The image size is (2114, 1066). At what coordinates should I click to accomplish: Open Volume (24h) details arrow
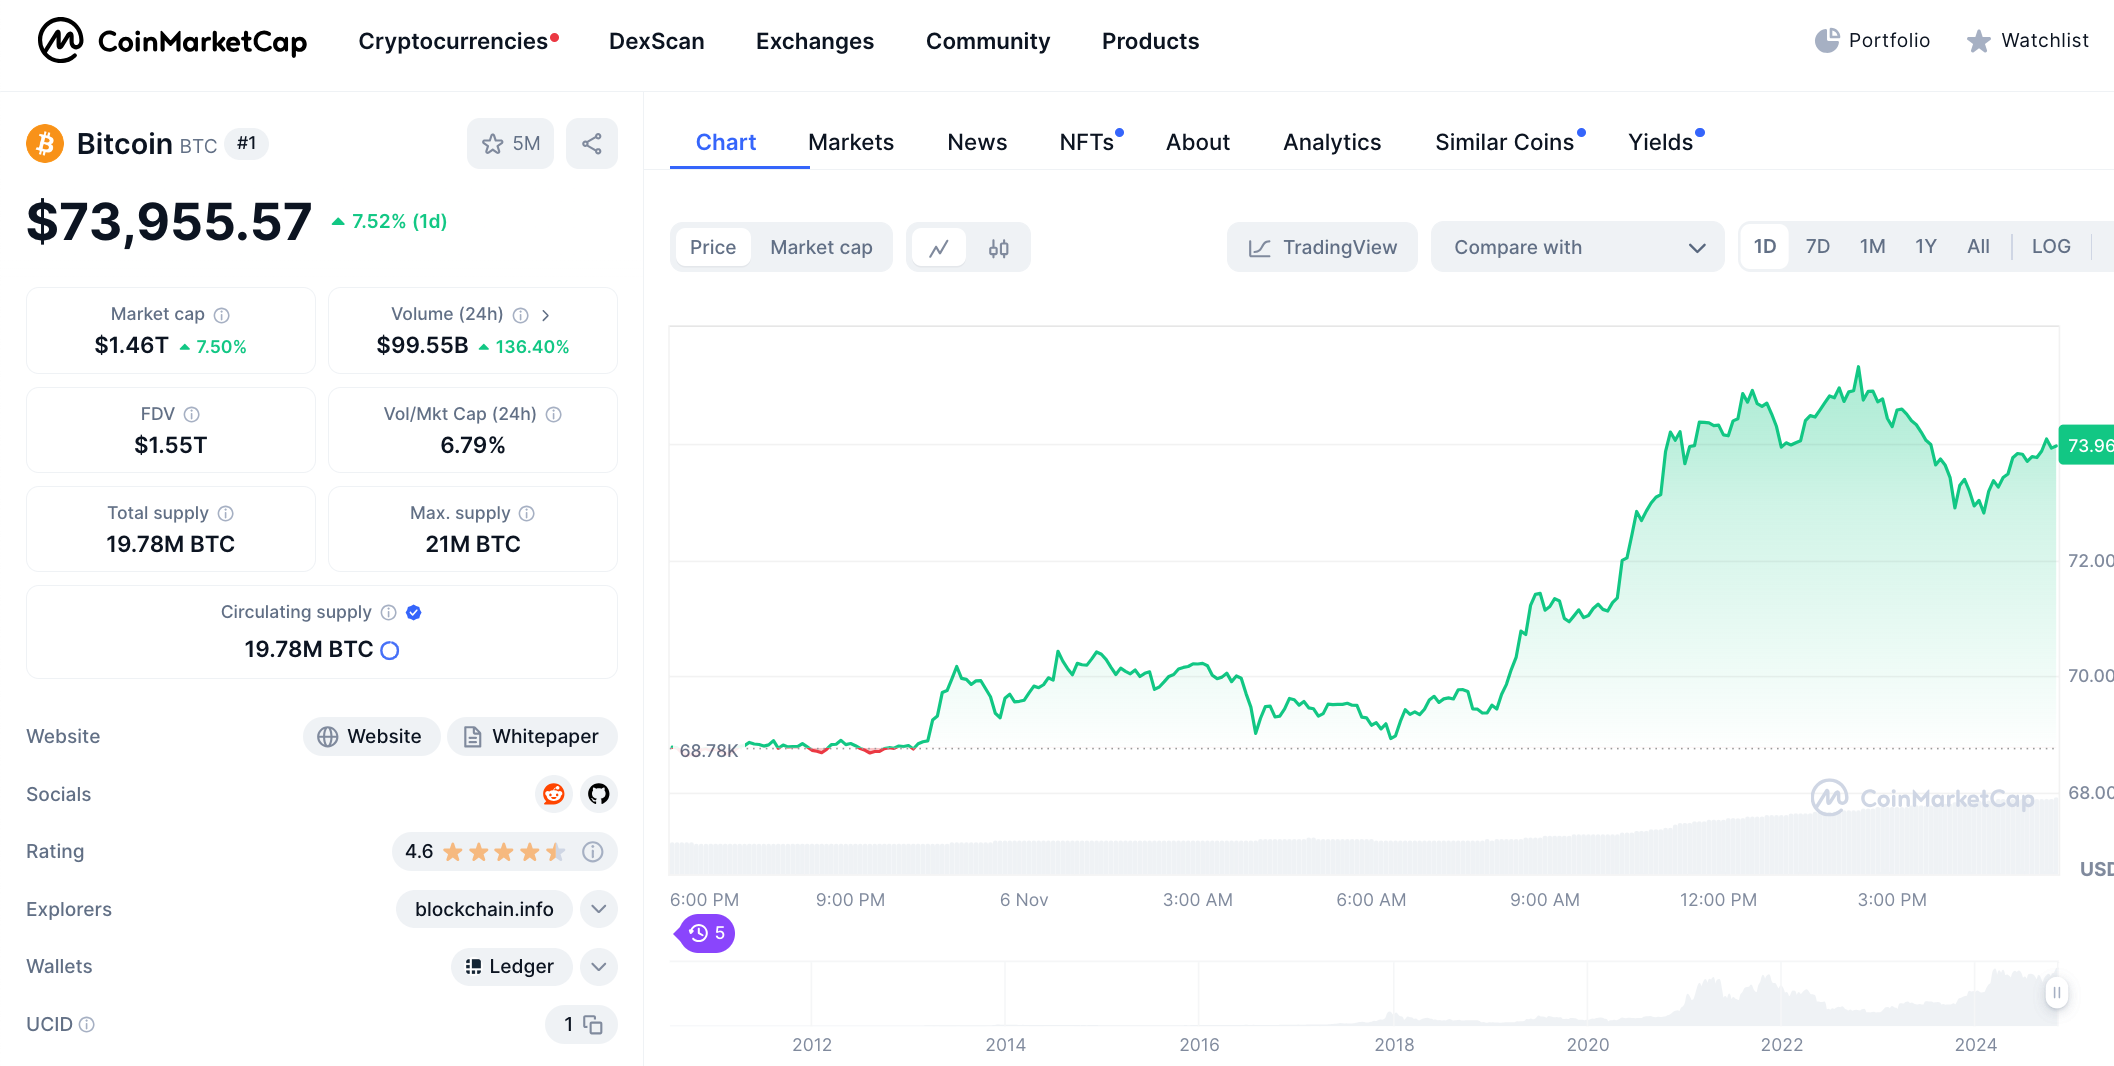coord(545,315)
